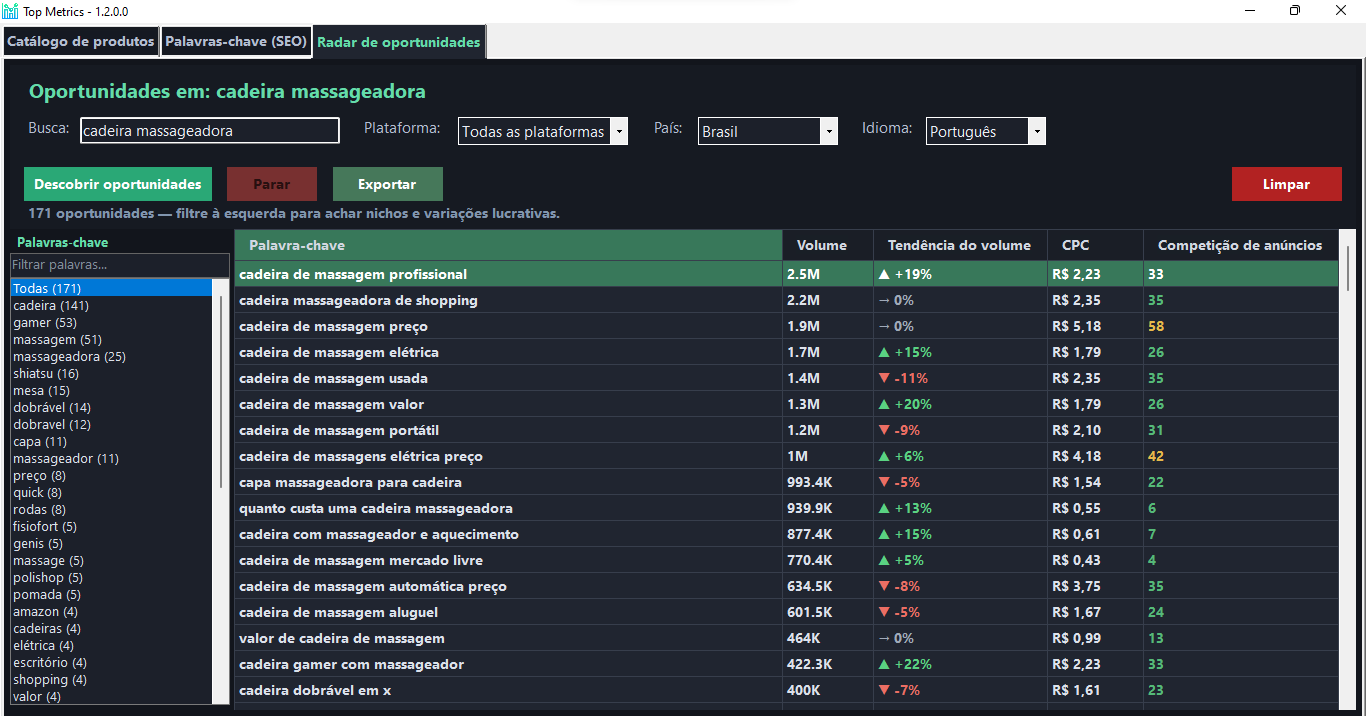Select escritório (4) filter item
Image resolution: width=1366 pixels, height=716 pixels.
point(111,662)
